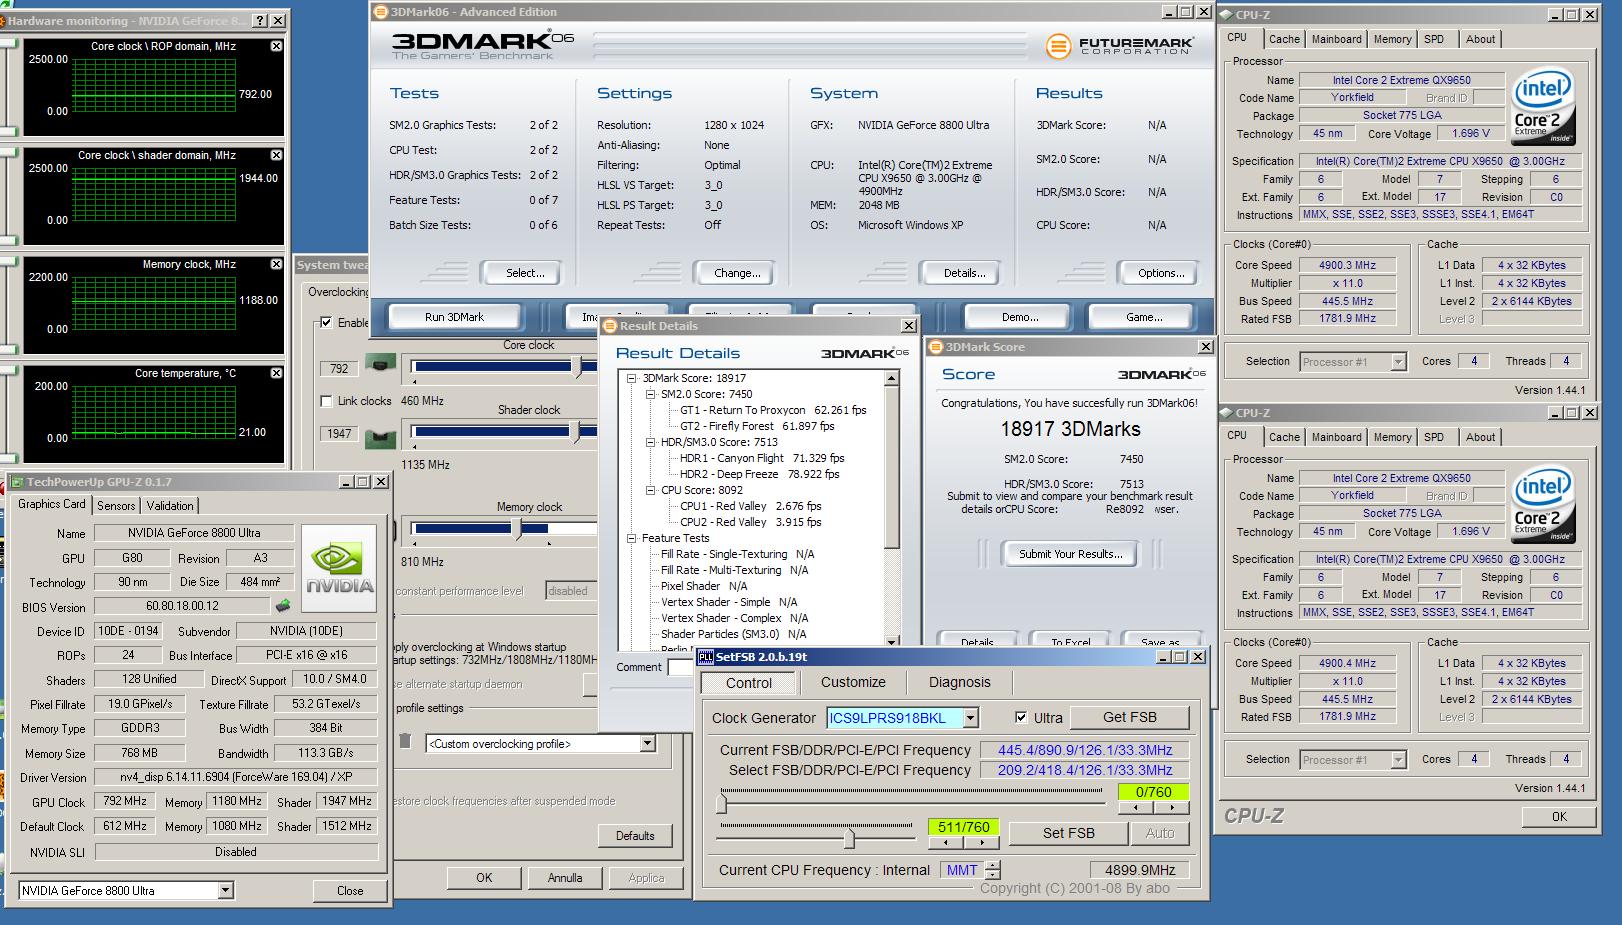Adjust the Memory clock slider handle
Viewport: 1622px width, 925px height.
pos(516,529)
